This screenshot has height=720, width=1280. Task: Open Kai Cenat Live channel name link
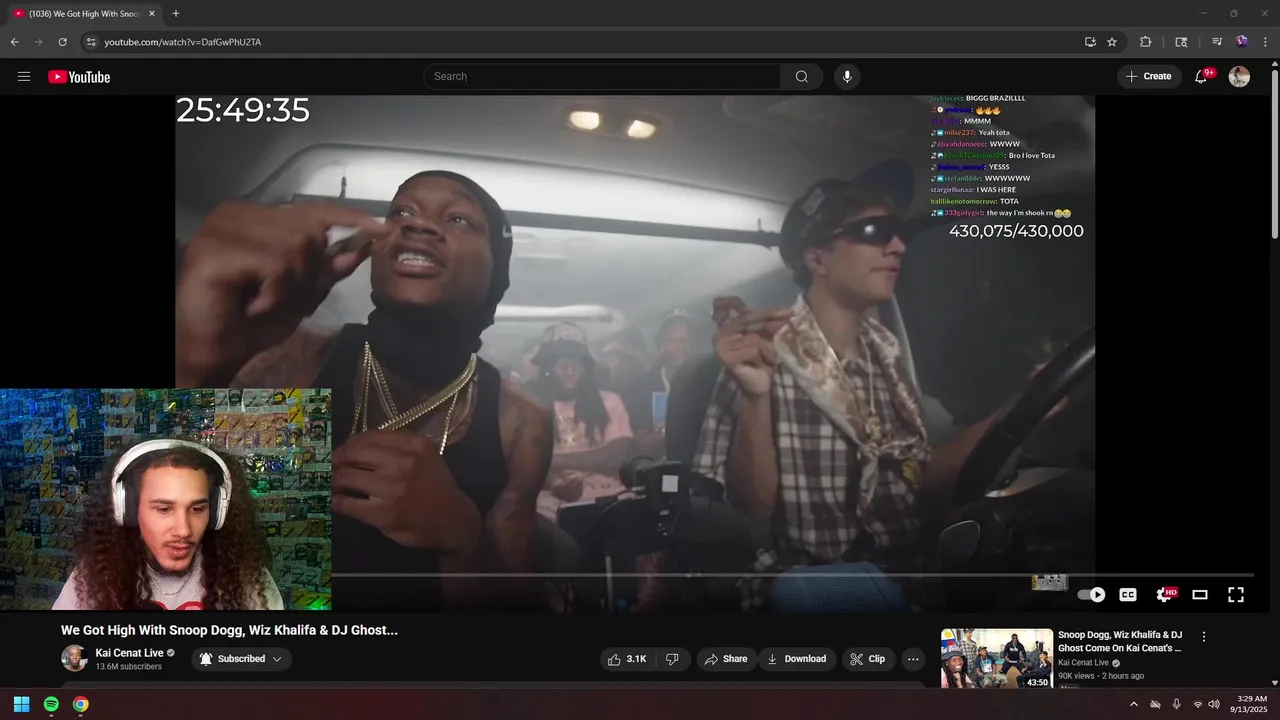click(129, 653)
